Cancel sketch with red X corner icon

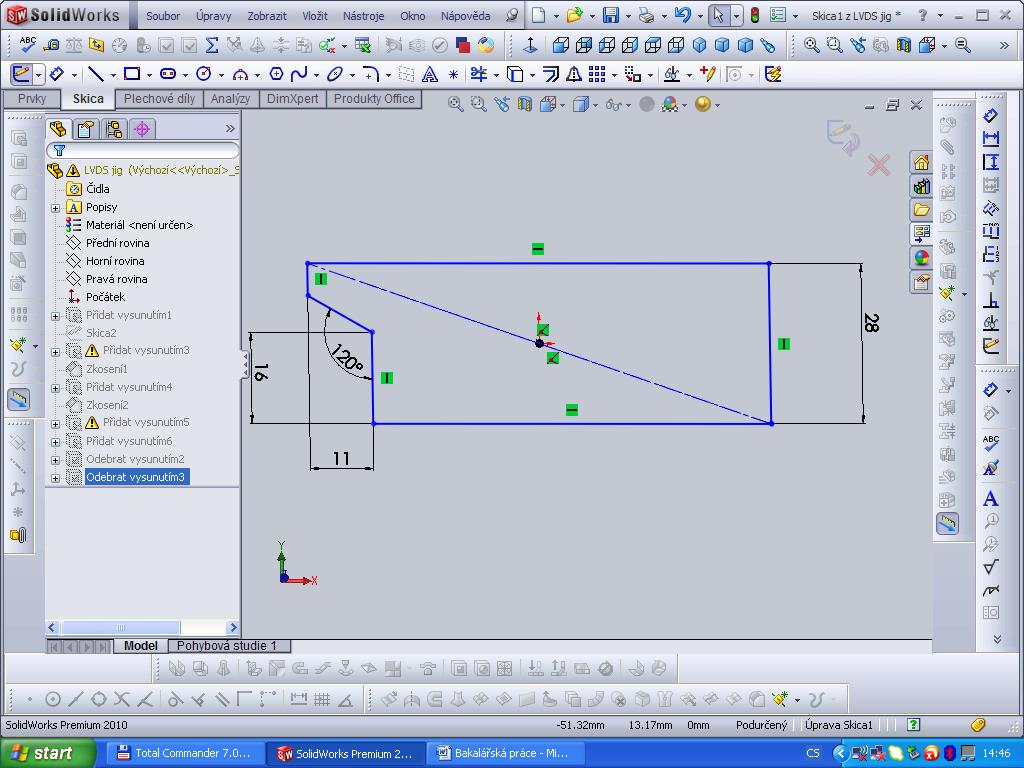click(879, 165)
